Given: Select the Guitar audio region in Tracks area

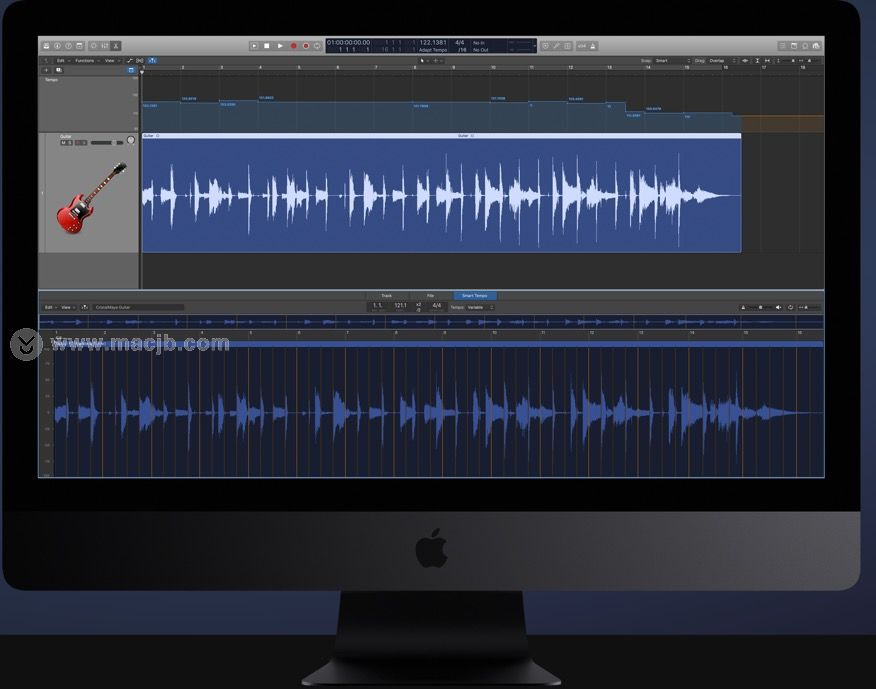Looking at the screenshot, I should coord(441,195).
